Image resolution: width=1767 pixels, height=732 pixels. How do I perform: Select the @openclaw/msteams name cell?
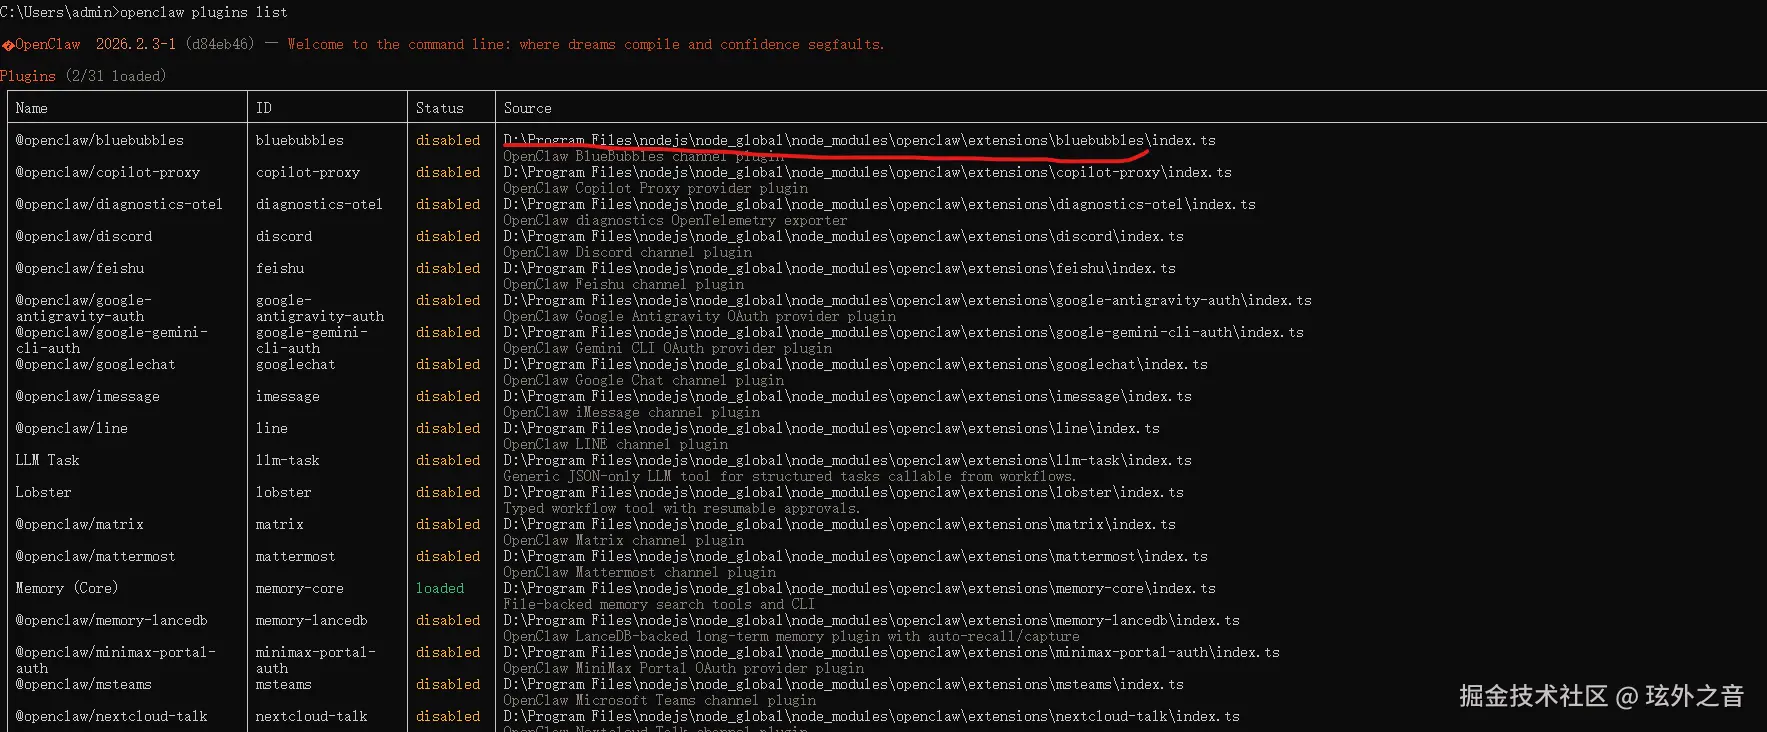pos(84,684)
